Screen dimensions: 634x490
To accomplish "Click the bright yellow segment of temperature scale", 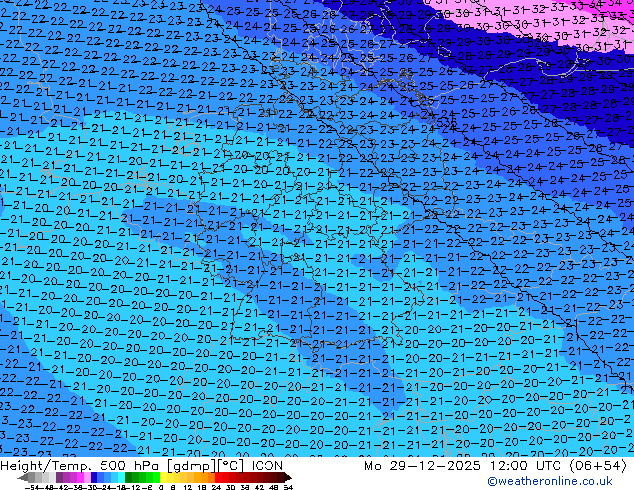I will (163, 477).
